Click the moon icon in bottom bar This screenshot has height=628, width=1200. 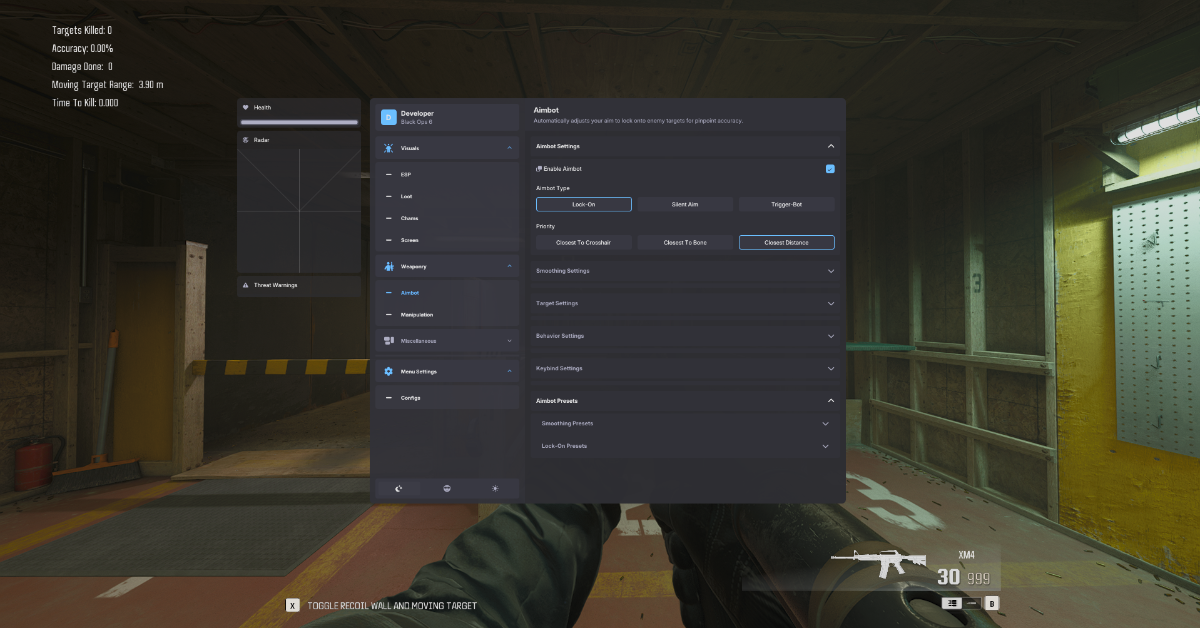click(x=398, y=489)
